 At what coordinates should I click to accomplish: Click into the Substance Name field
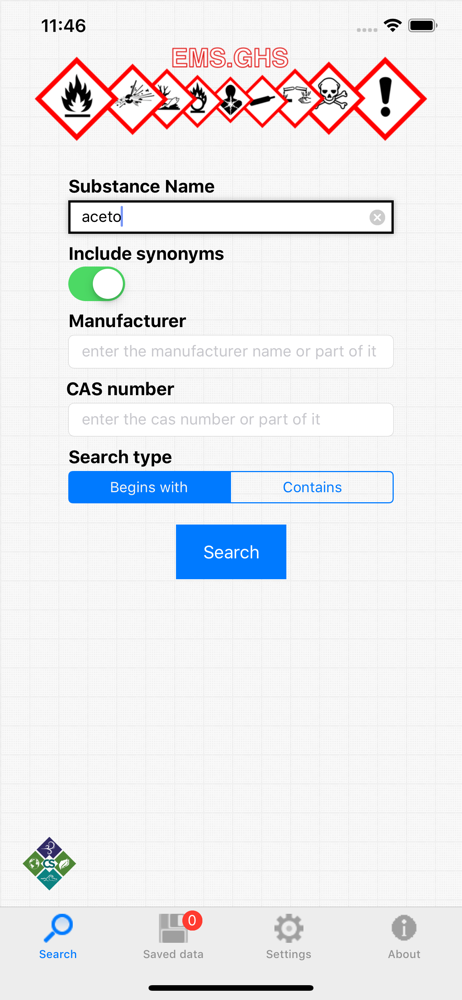point(231,217)
